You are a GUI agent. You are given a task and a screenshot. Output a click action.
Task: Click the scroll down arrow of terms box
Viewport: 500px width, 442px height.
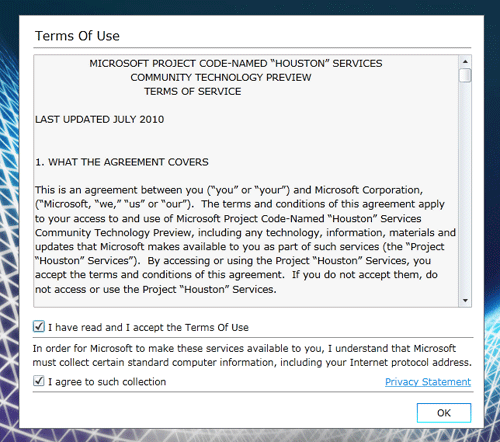(465, 300)
